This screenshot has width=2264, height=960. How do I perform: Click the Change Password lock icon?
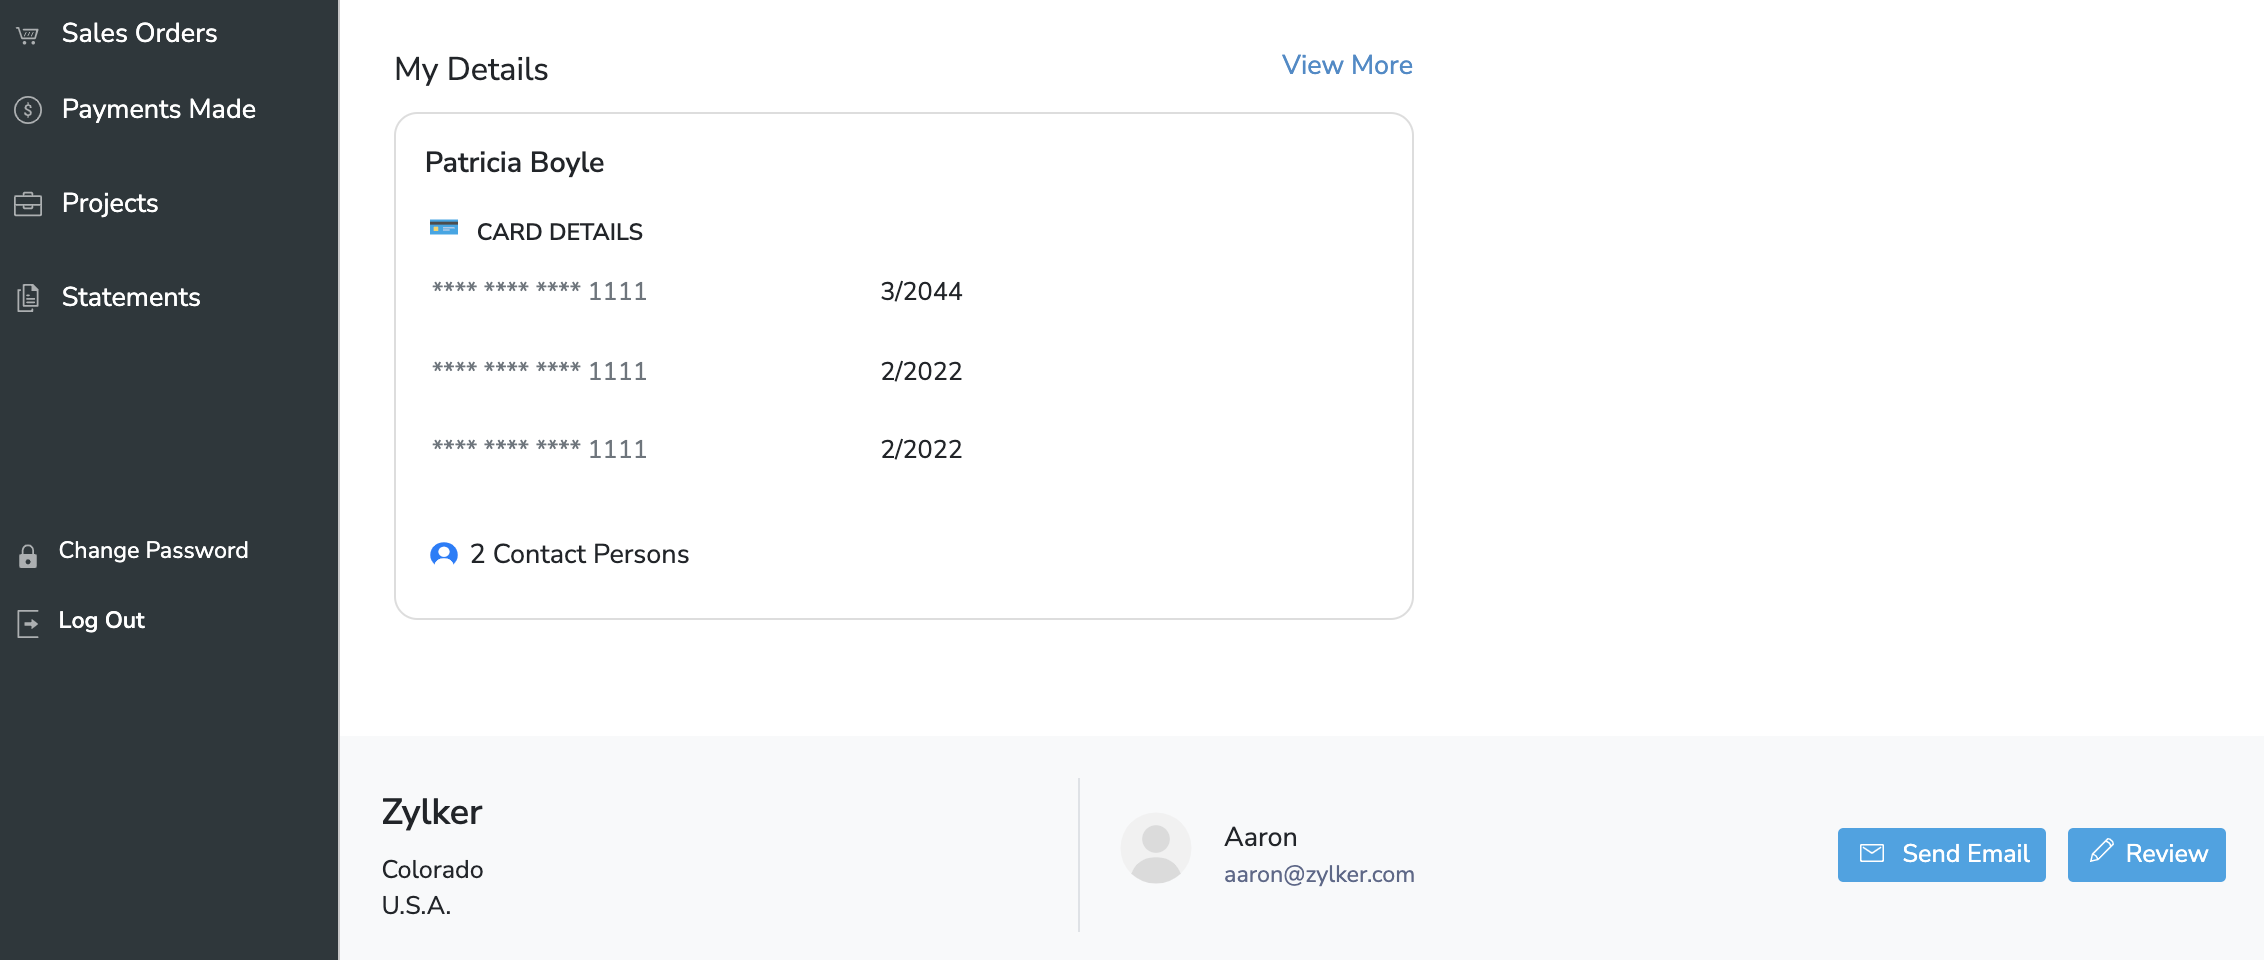coord(27,556)
